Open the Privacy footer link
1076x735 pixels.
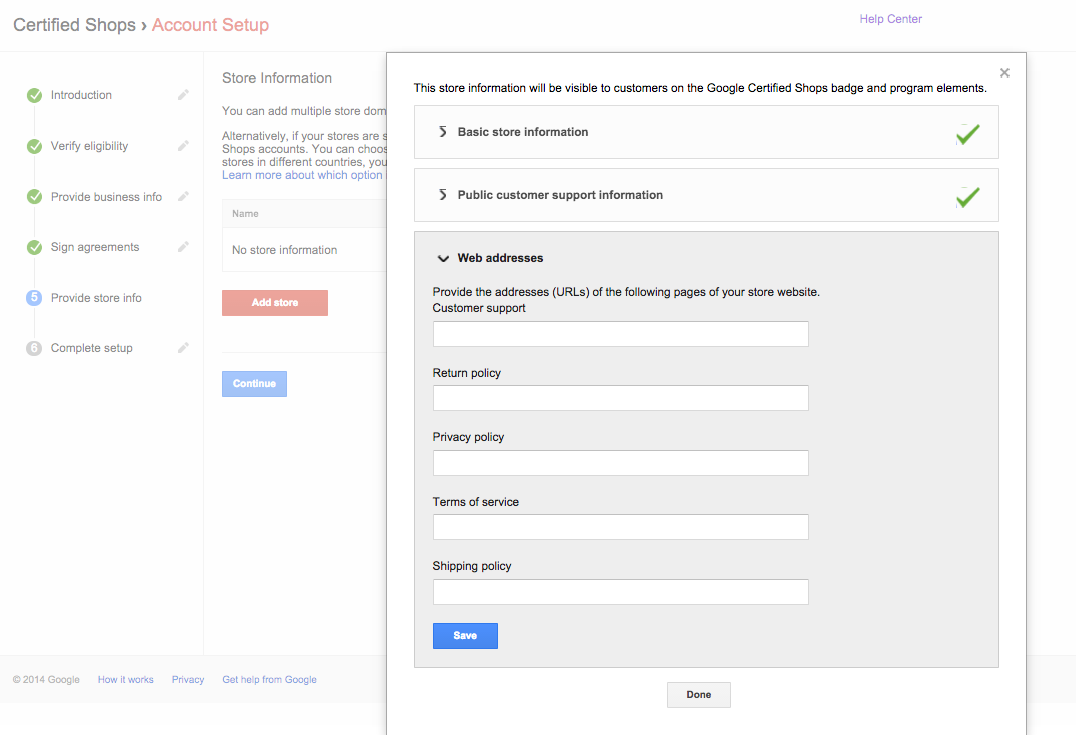pyautogui.click(x=188, y=679)
